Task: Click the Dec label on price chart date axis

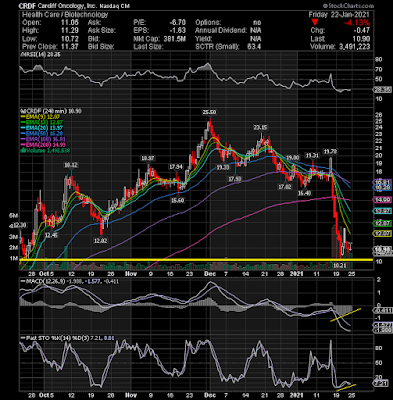Action: point(210,274)
